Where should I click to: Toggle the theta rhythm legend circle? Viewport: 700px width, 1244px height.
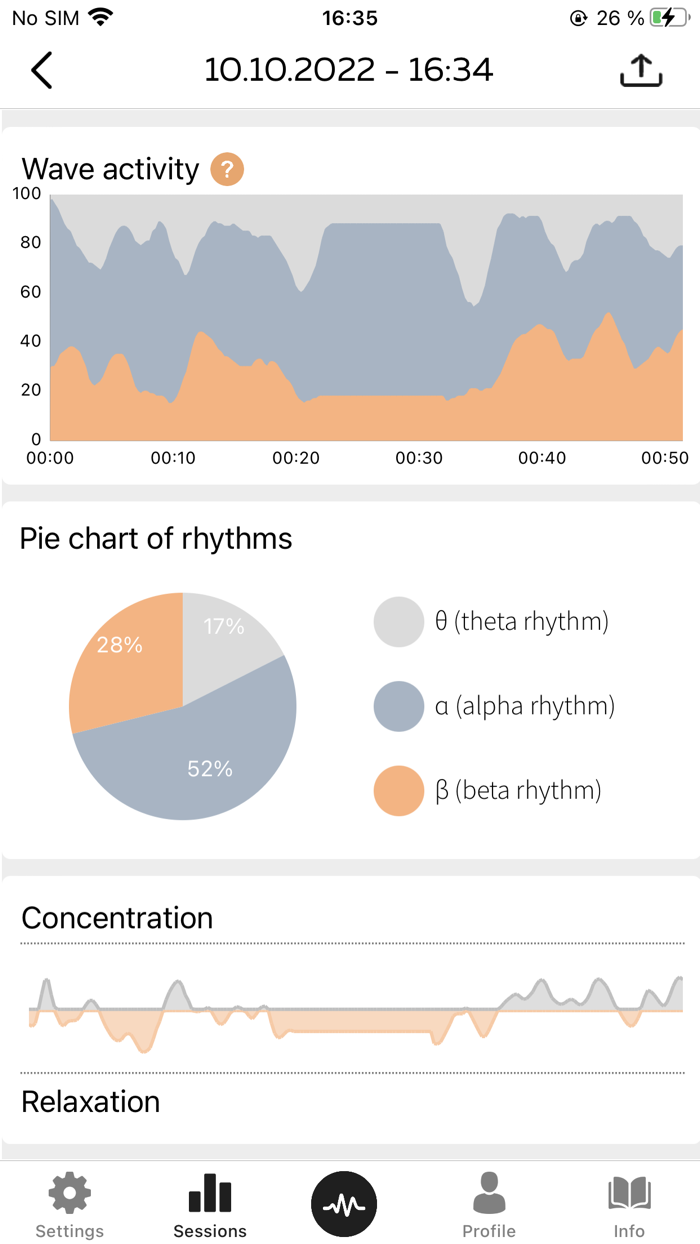tap(398, 621)
